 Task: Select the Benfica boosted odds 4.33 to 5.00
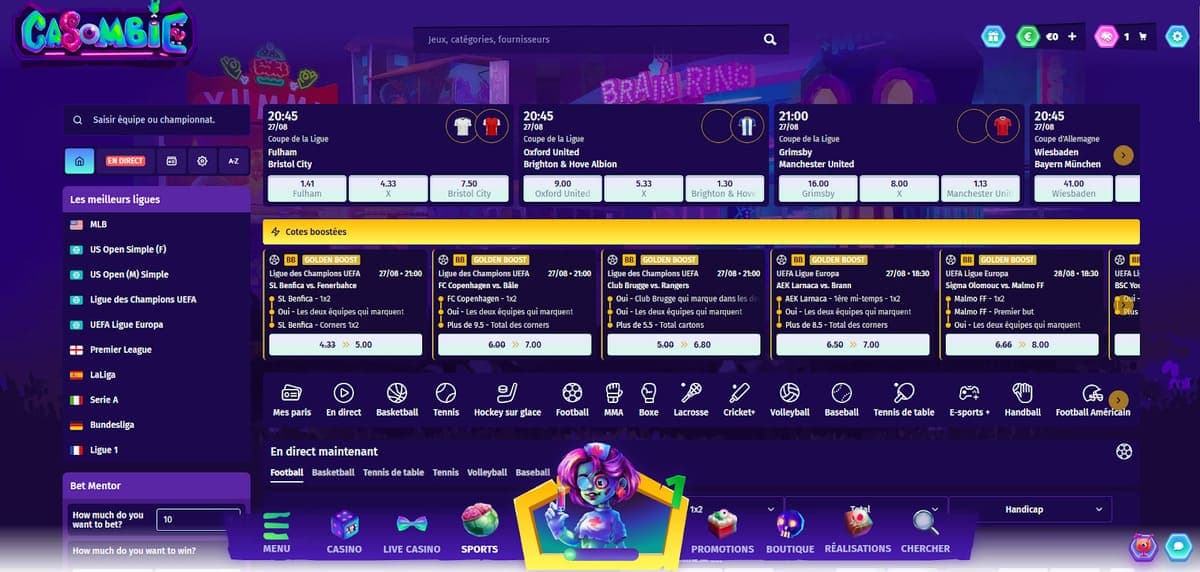346,344
